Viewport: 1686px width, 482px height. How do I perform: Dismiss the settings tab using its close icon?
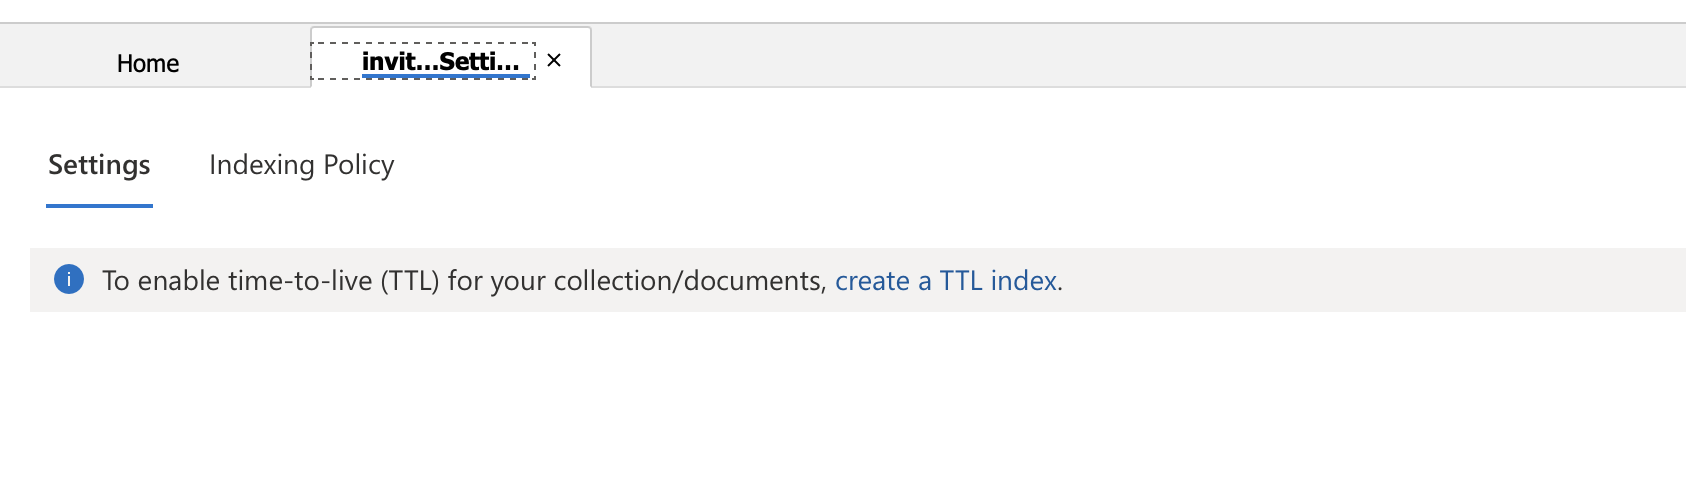554,61
